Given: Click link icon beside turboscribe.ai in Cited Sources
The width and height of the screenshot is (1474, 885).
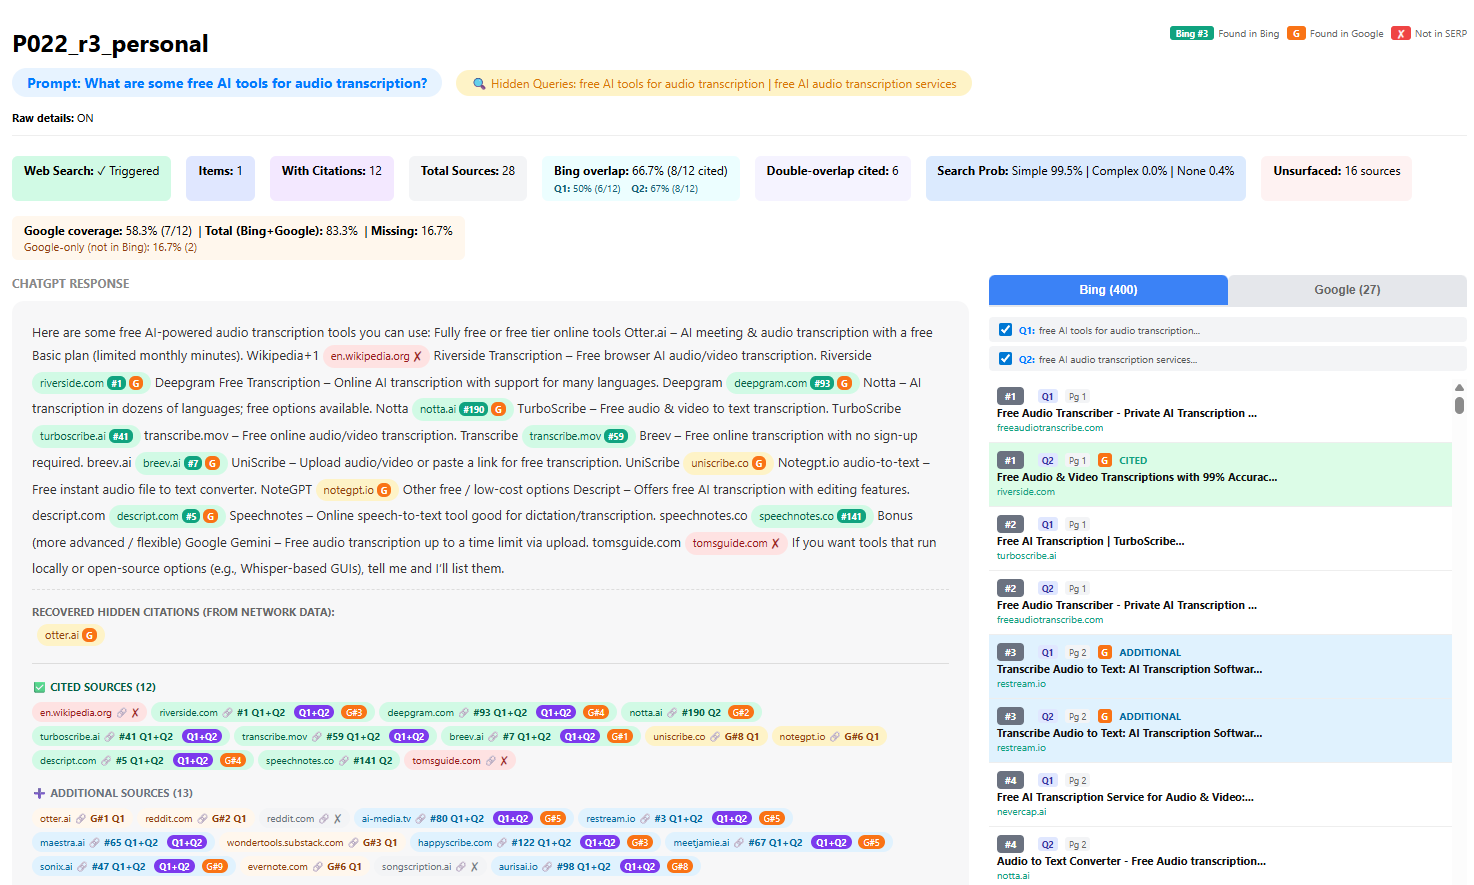Looking at the screenshot, I should click(110, 737).
